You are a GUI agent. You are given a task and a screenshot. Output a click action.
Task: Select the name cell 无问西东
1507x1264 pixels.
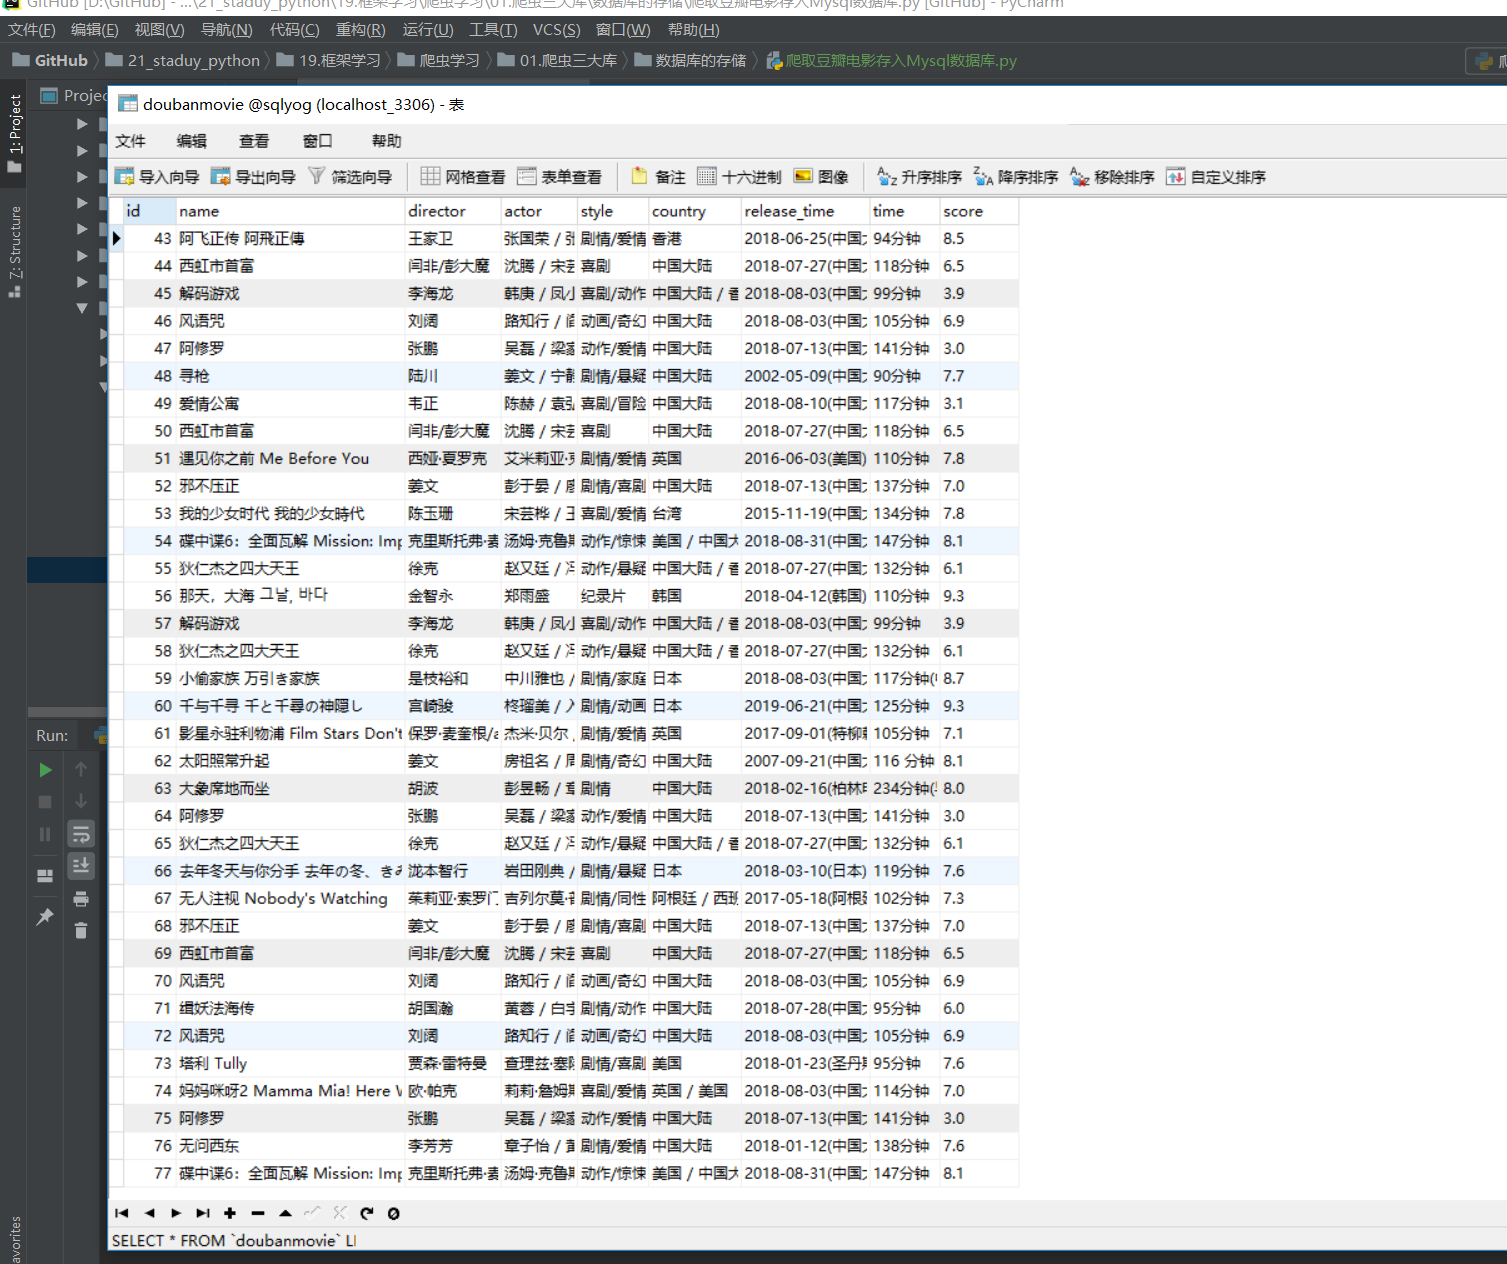click(x=291, y=1146)
